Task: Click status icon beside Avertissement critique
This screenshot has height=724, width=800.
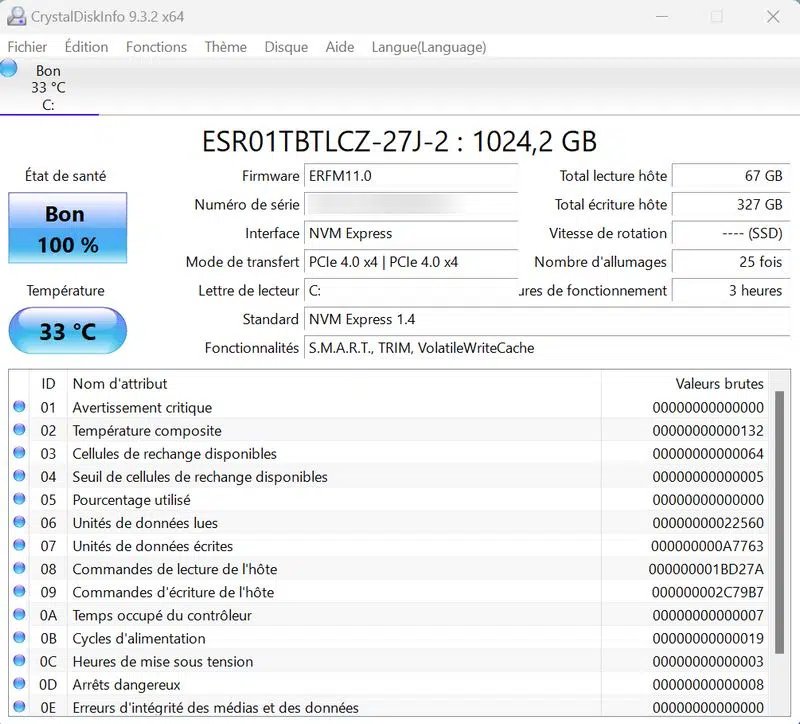Action: [x=19, y=408]
